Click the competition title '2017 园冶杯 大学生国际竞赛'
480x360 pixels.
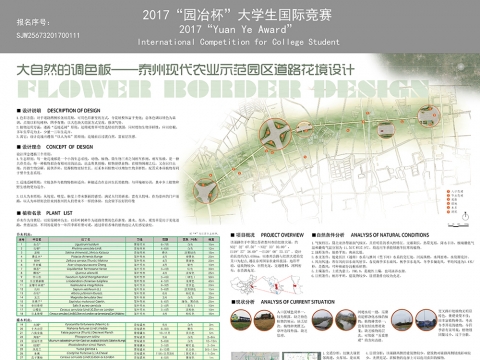237,15
